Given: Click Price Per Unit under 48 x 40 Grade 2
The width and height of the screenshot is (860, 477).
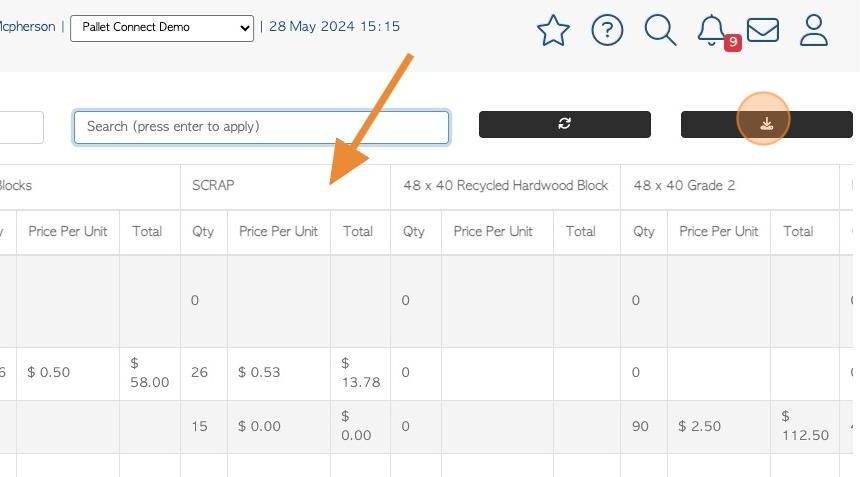Looking at the screenshot, I should 718,231.
